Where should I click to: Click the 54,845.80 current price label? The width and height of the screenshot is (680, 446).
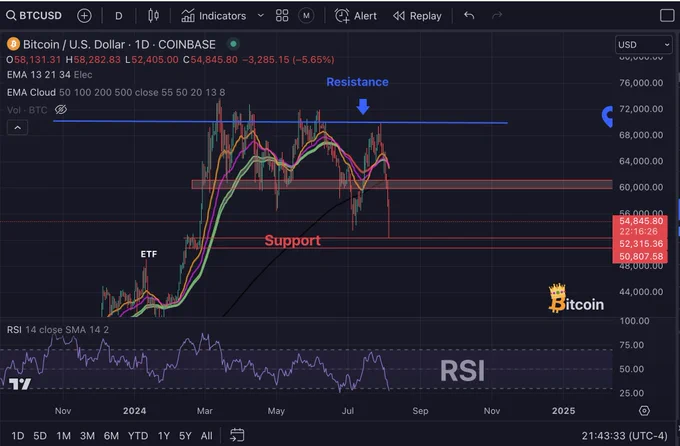pos(641,221)
